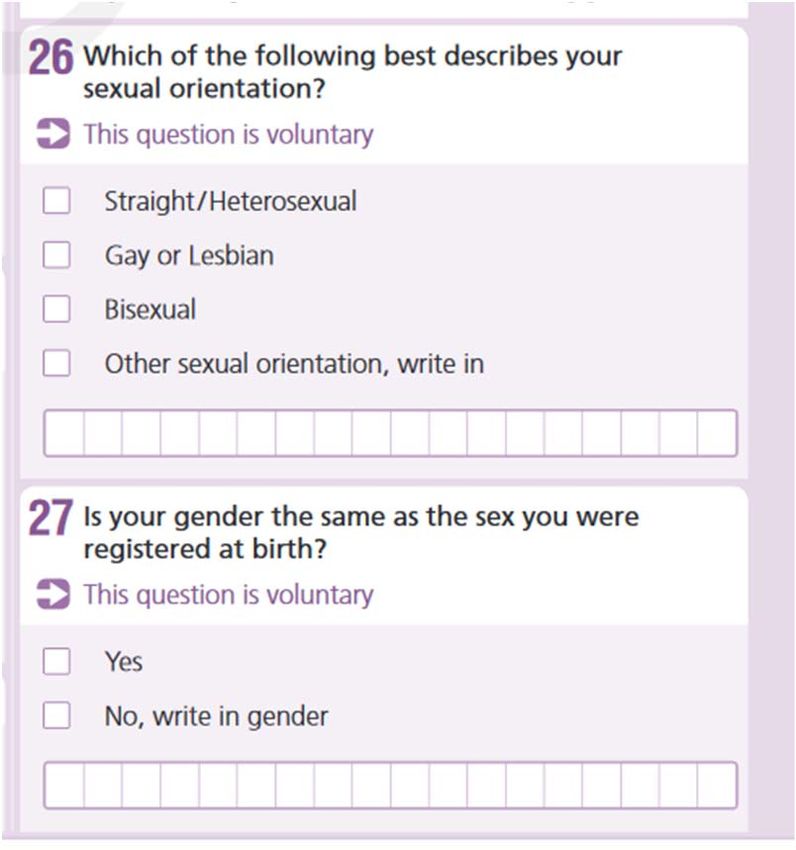Image resolution: width=796 pixels, height=850 pixels.
Task: Click the gender write-in field
Action: (x=390, y=785)
